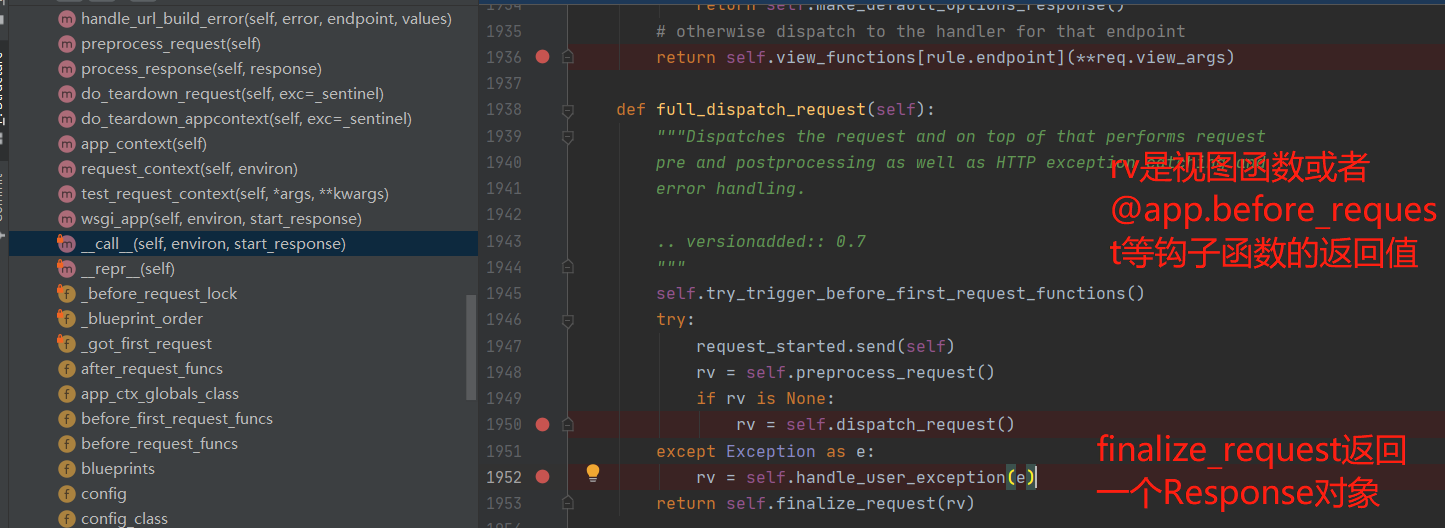
Task: Click the Exception class name on line 1951
Action: (771, 451)
